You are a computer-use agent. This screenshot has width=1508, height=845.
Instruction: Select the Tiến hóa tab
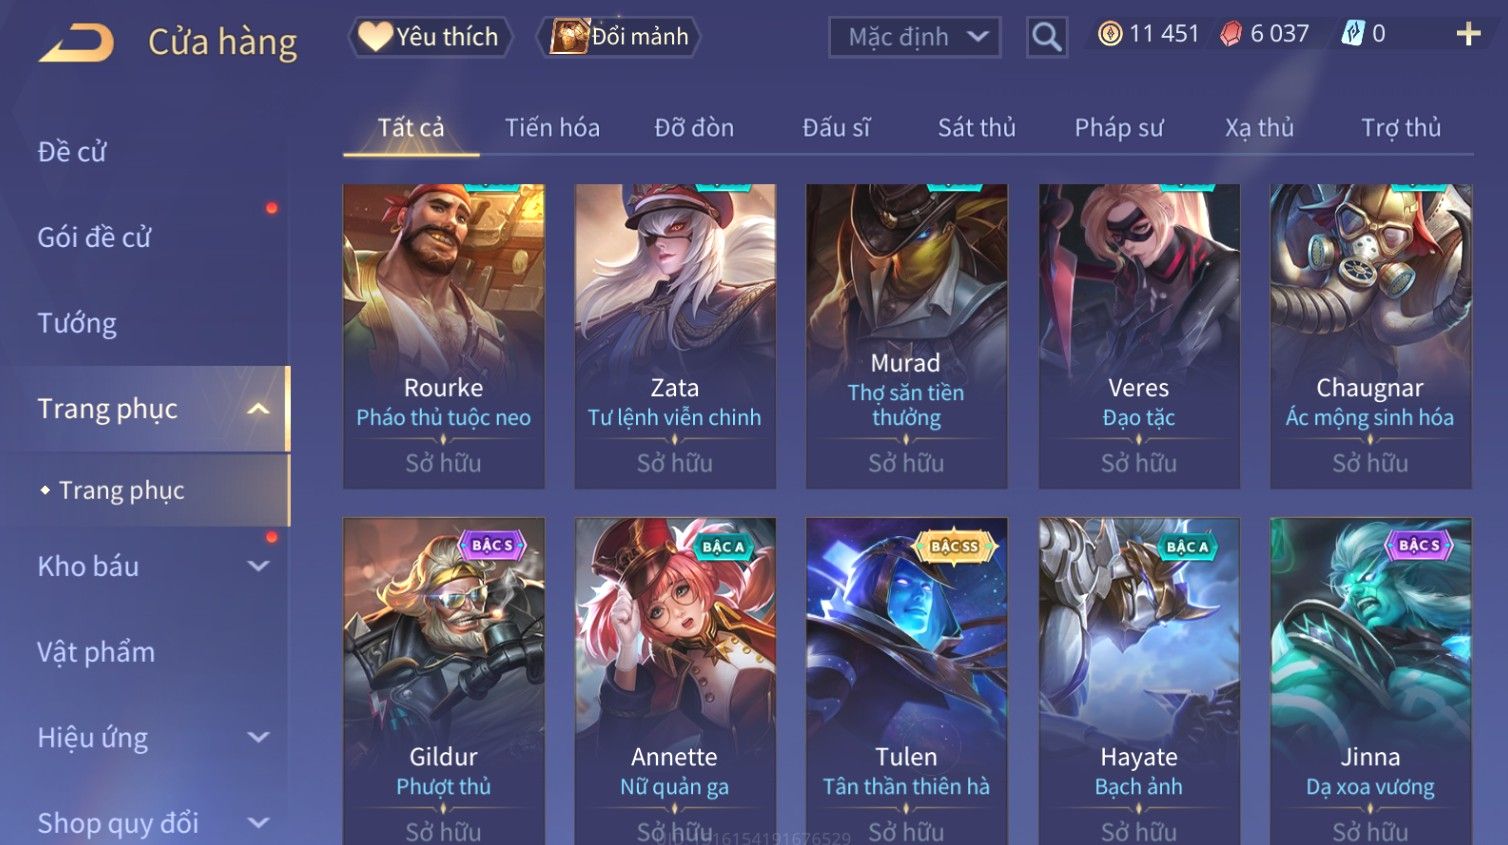tap(552, 128)
